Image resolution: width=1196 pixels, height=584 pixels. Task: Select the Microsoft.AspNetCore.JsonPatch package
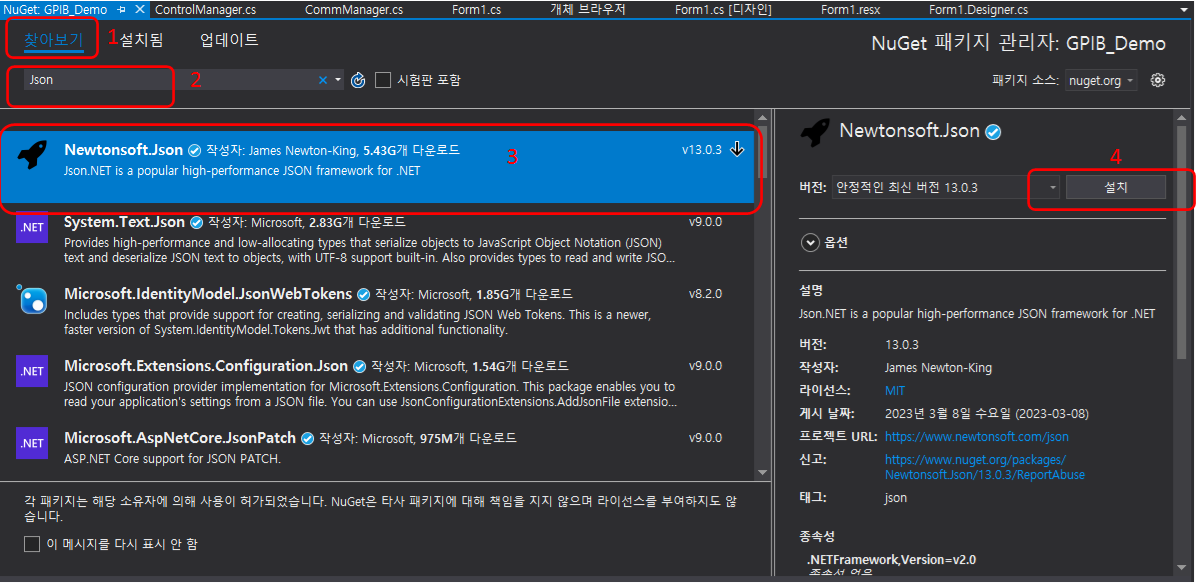coord(378,448)
